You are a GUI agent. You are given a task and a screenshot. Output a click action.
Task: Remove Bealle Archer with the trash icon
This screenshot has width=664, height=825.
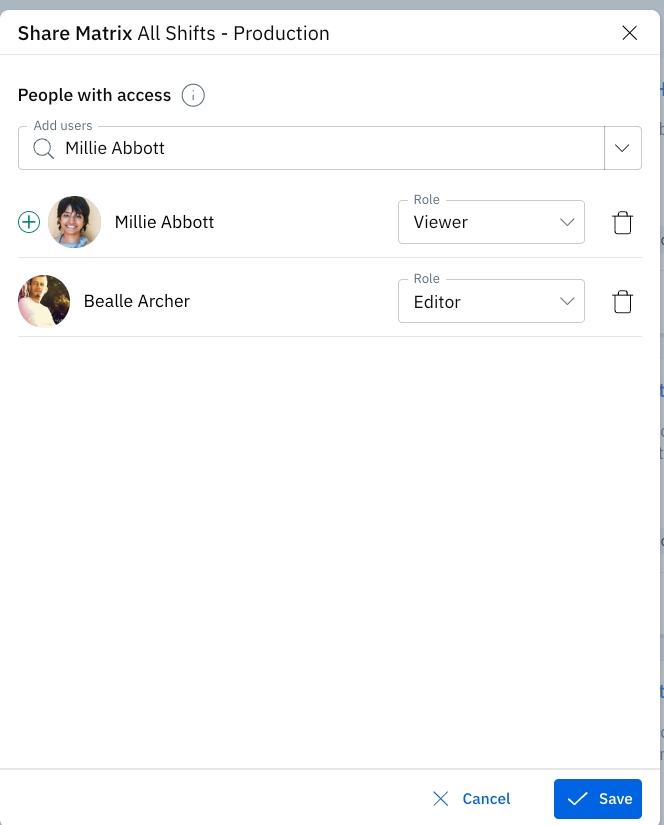coord(622,301)
